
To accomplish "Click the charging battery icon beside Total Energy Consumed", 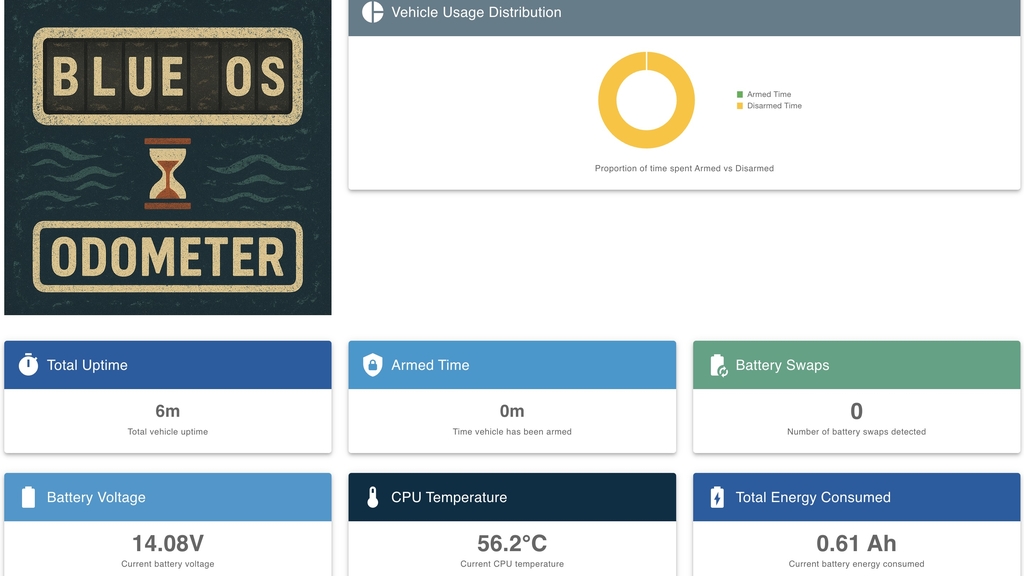I will tap(717, 497).
